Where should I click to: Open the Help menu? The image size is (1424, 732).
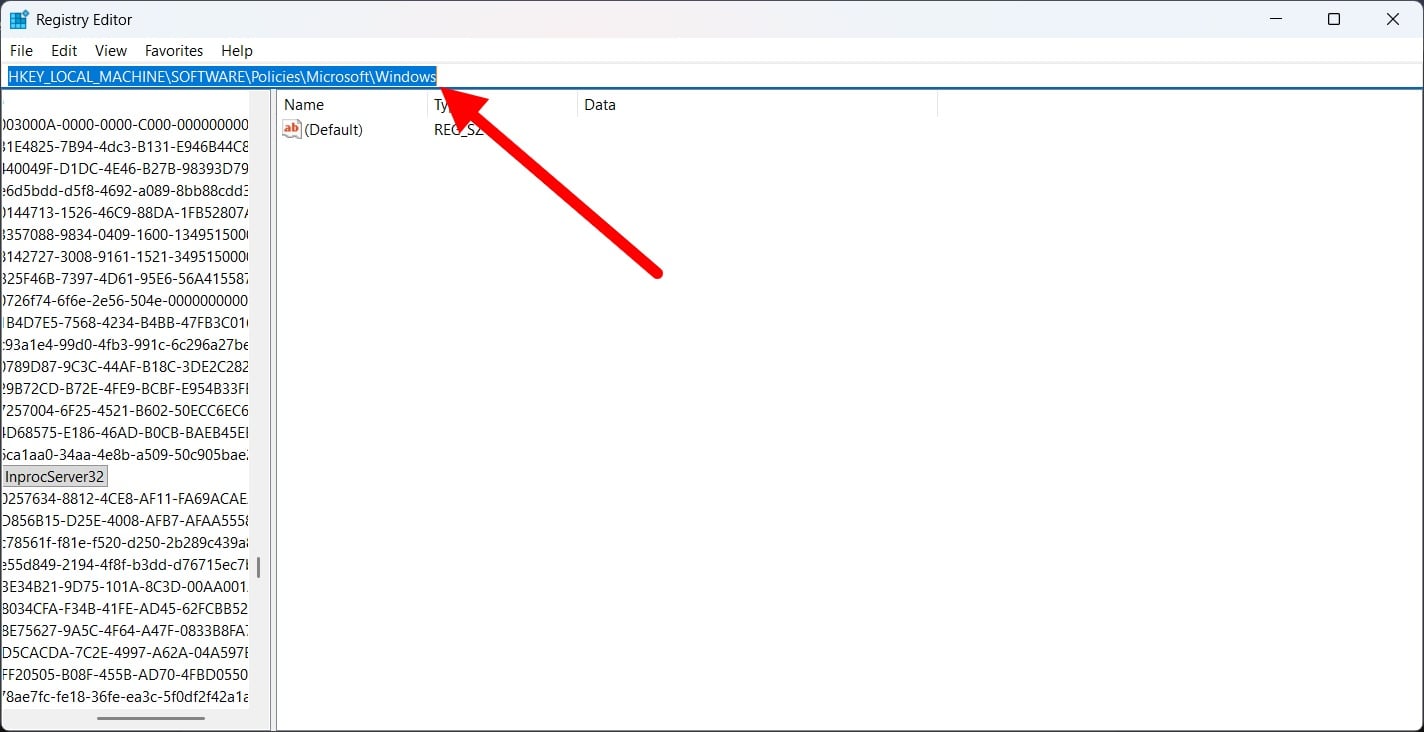click(237, 50)
